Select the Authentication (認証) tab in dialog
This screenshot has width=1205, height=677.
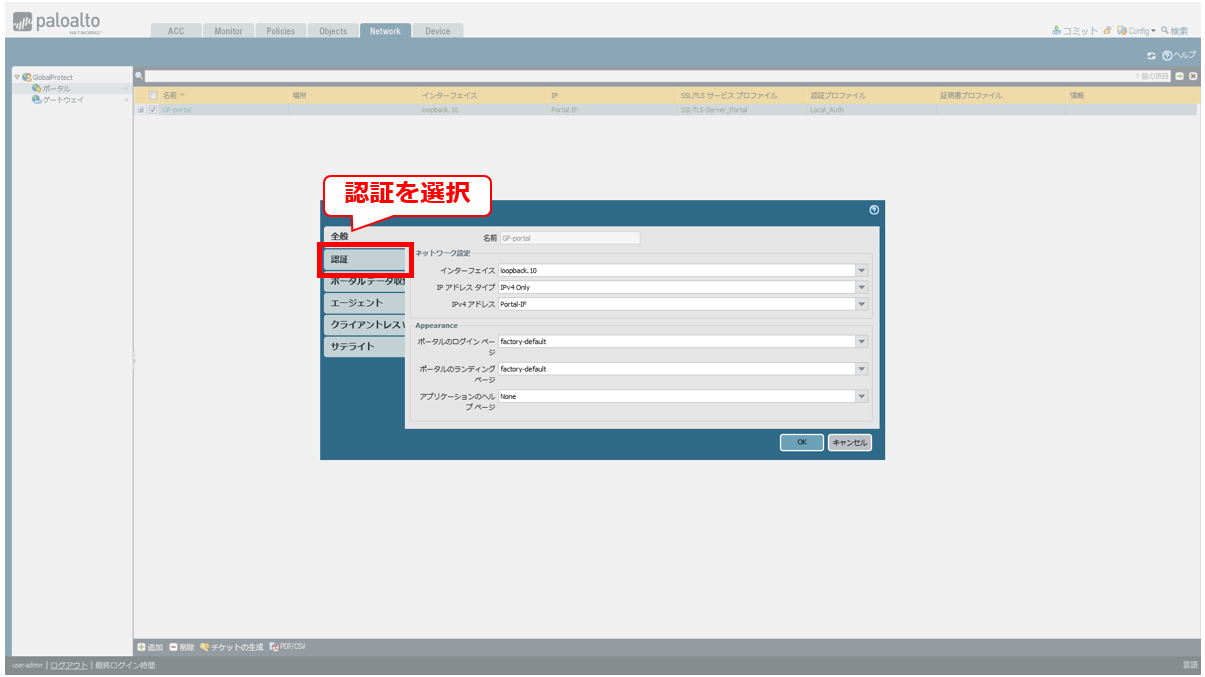coord(365,259)
